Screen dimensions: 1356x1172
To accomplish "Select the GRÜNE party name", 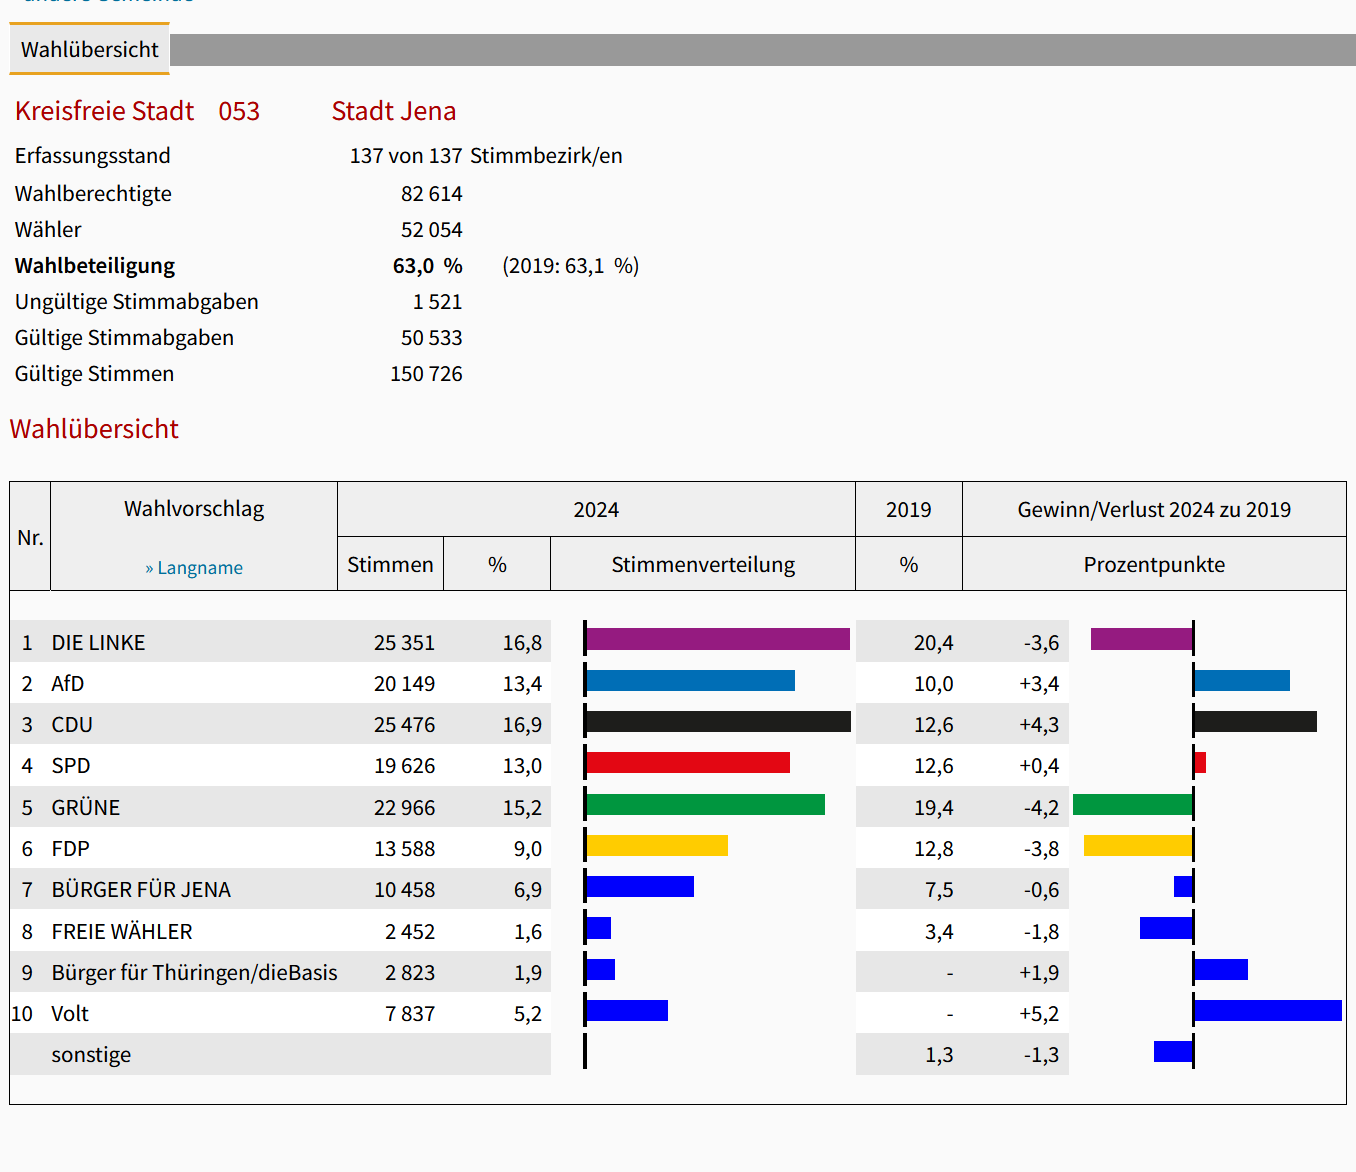I will [x=86, y=808].
